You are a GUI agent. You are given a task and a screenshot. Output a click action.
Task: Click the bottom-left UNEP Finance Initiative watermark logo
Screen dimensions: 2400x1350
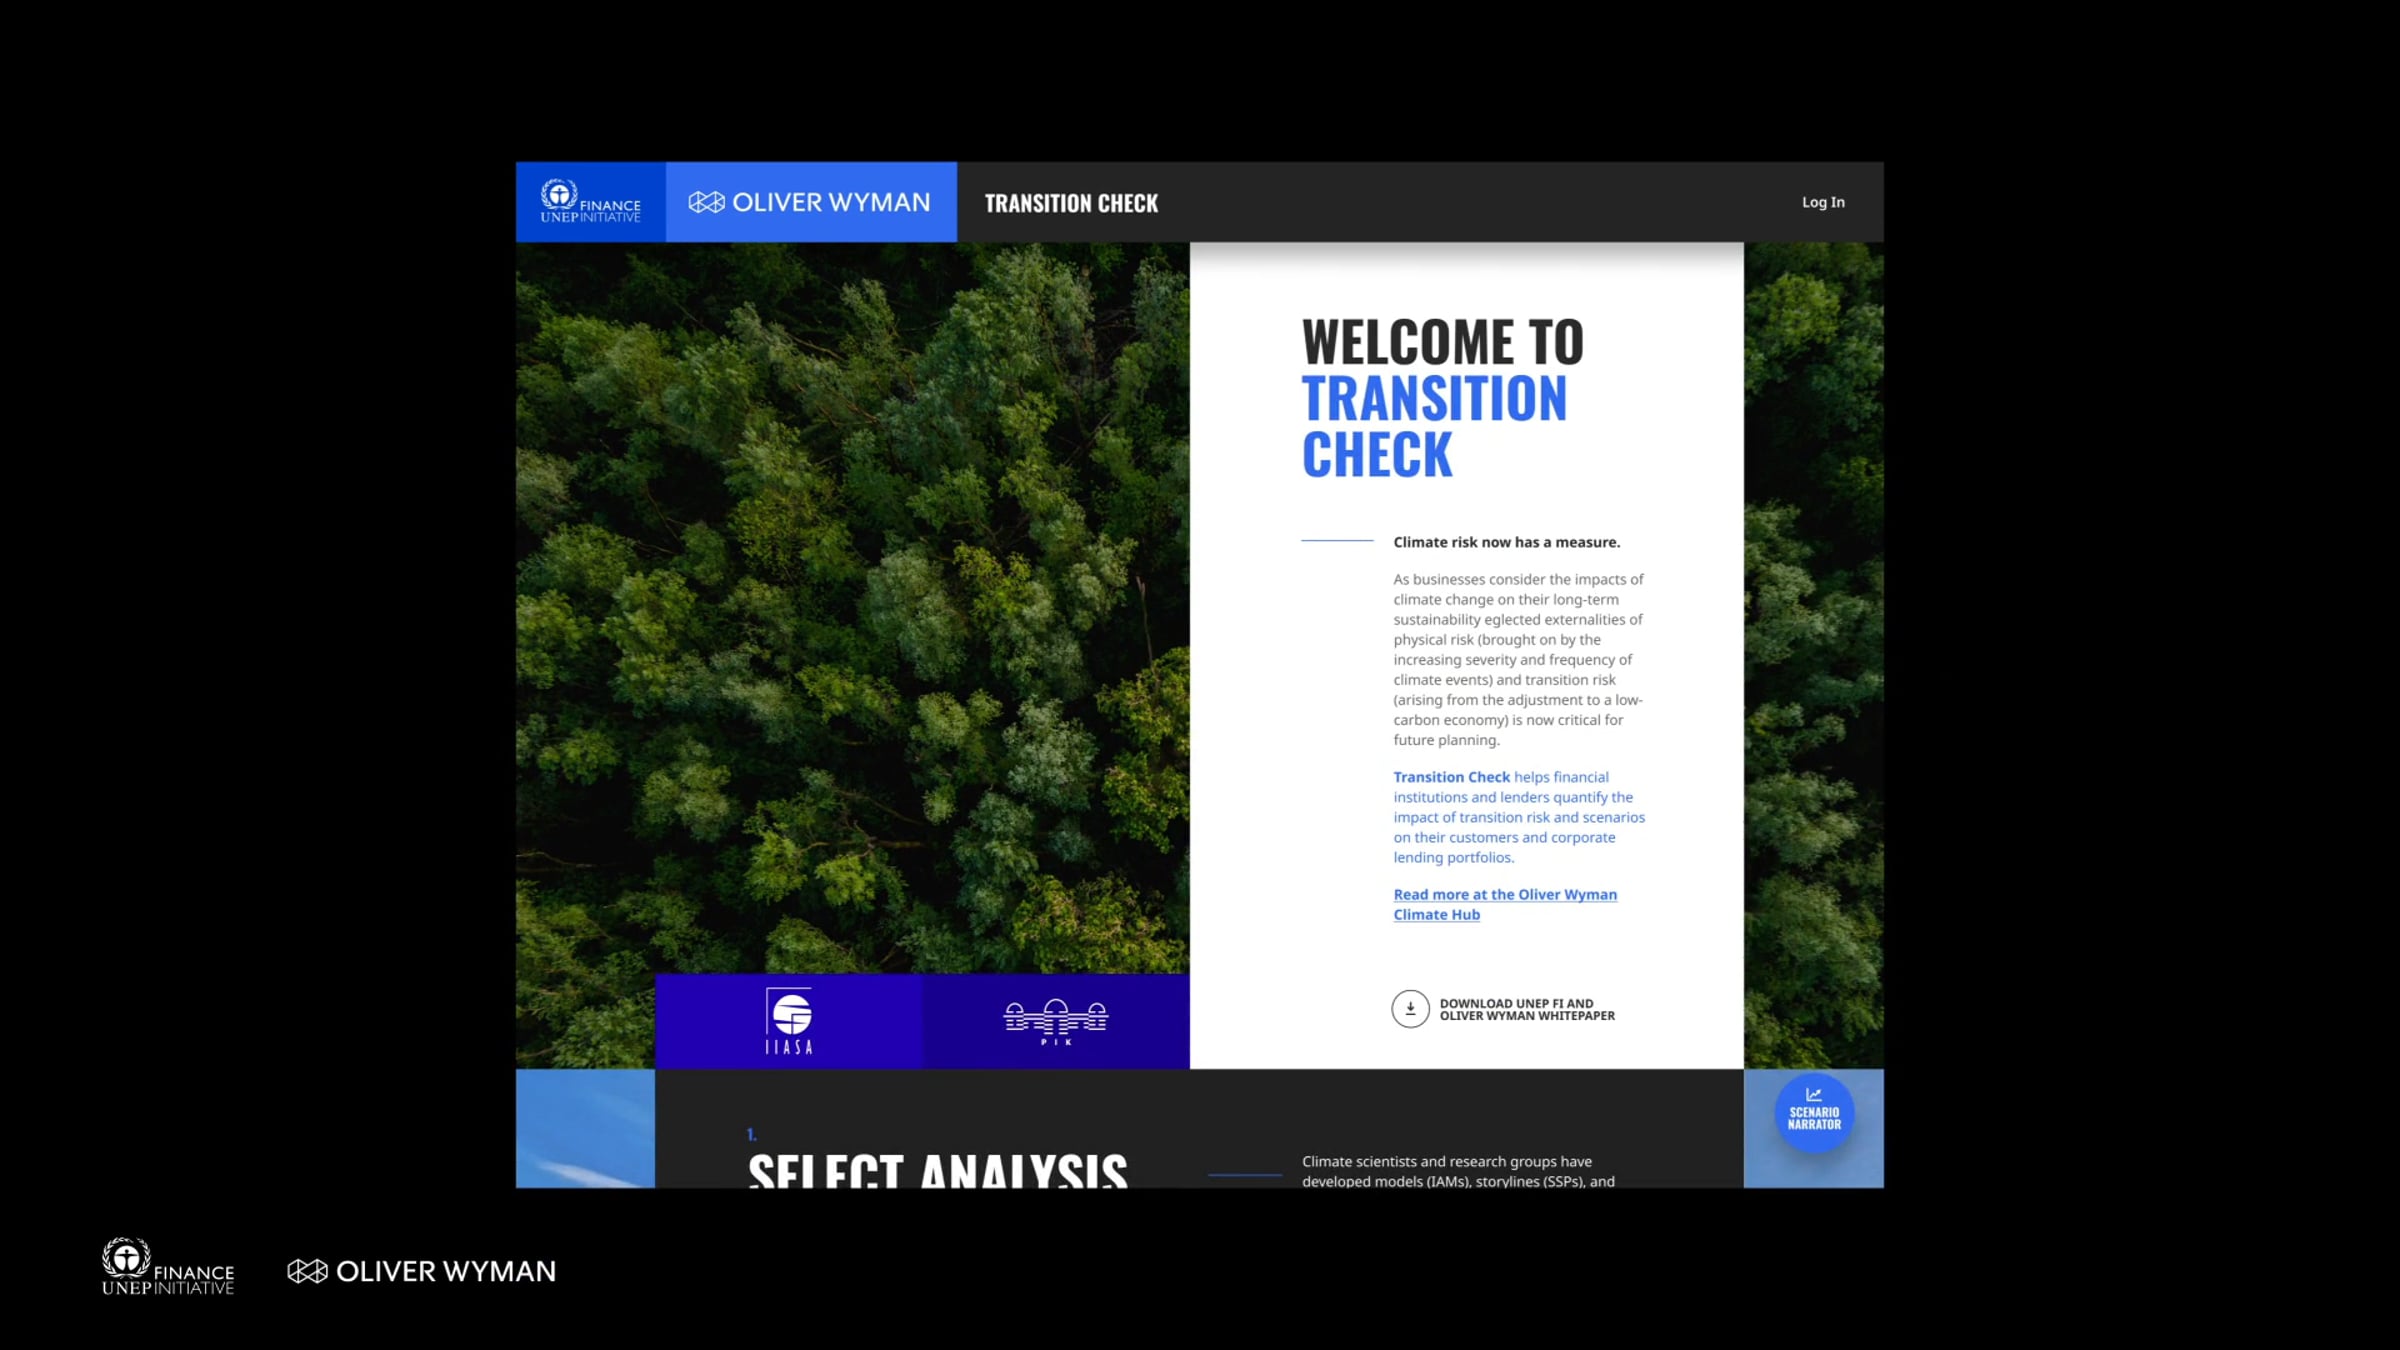point(168,1268)
